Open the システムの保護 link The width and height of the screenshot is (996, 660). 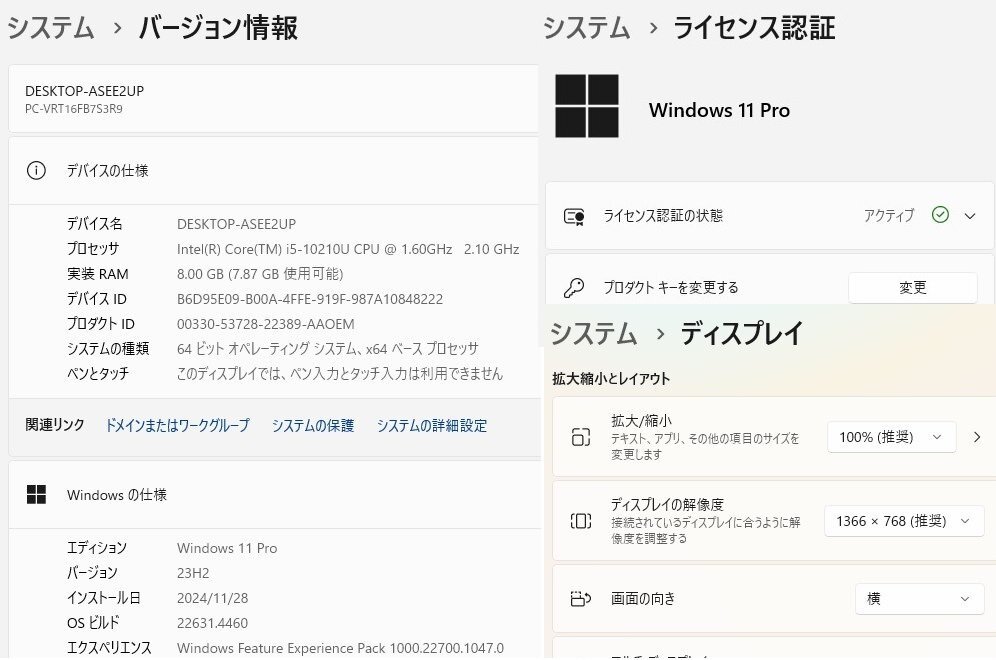point(313,425)
